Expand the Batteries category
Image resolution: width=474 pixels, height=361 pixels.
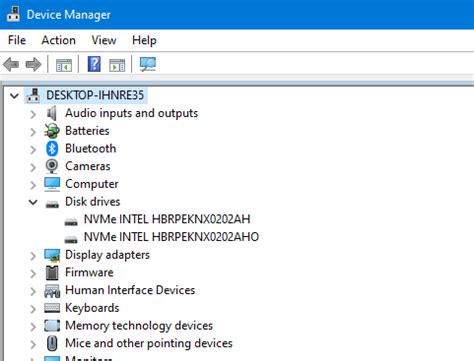point(33,132)
